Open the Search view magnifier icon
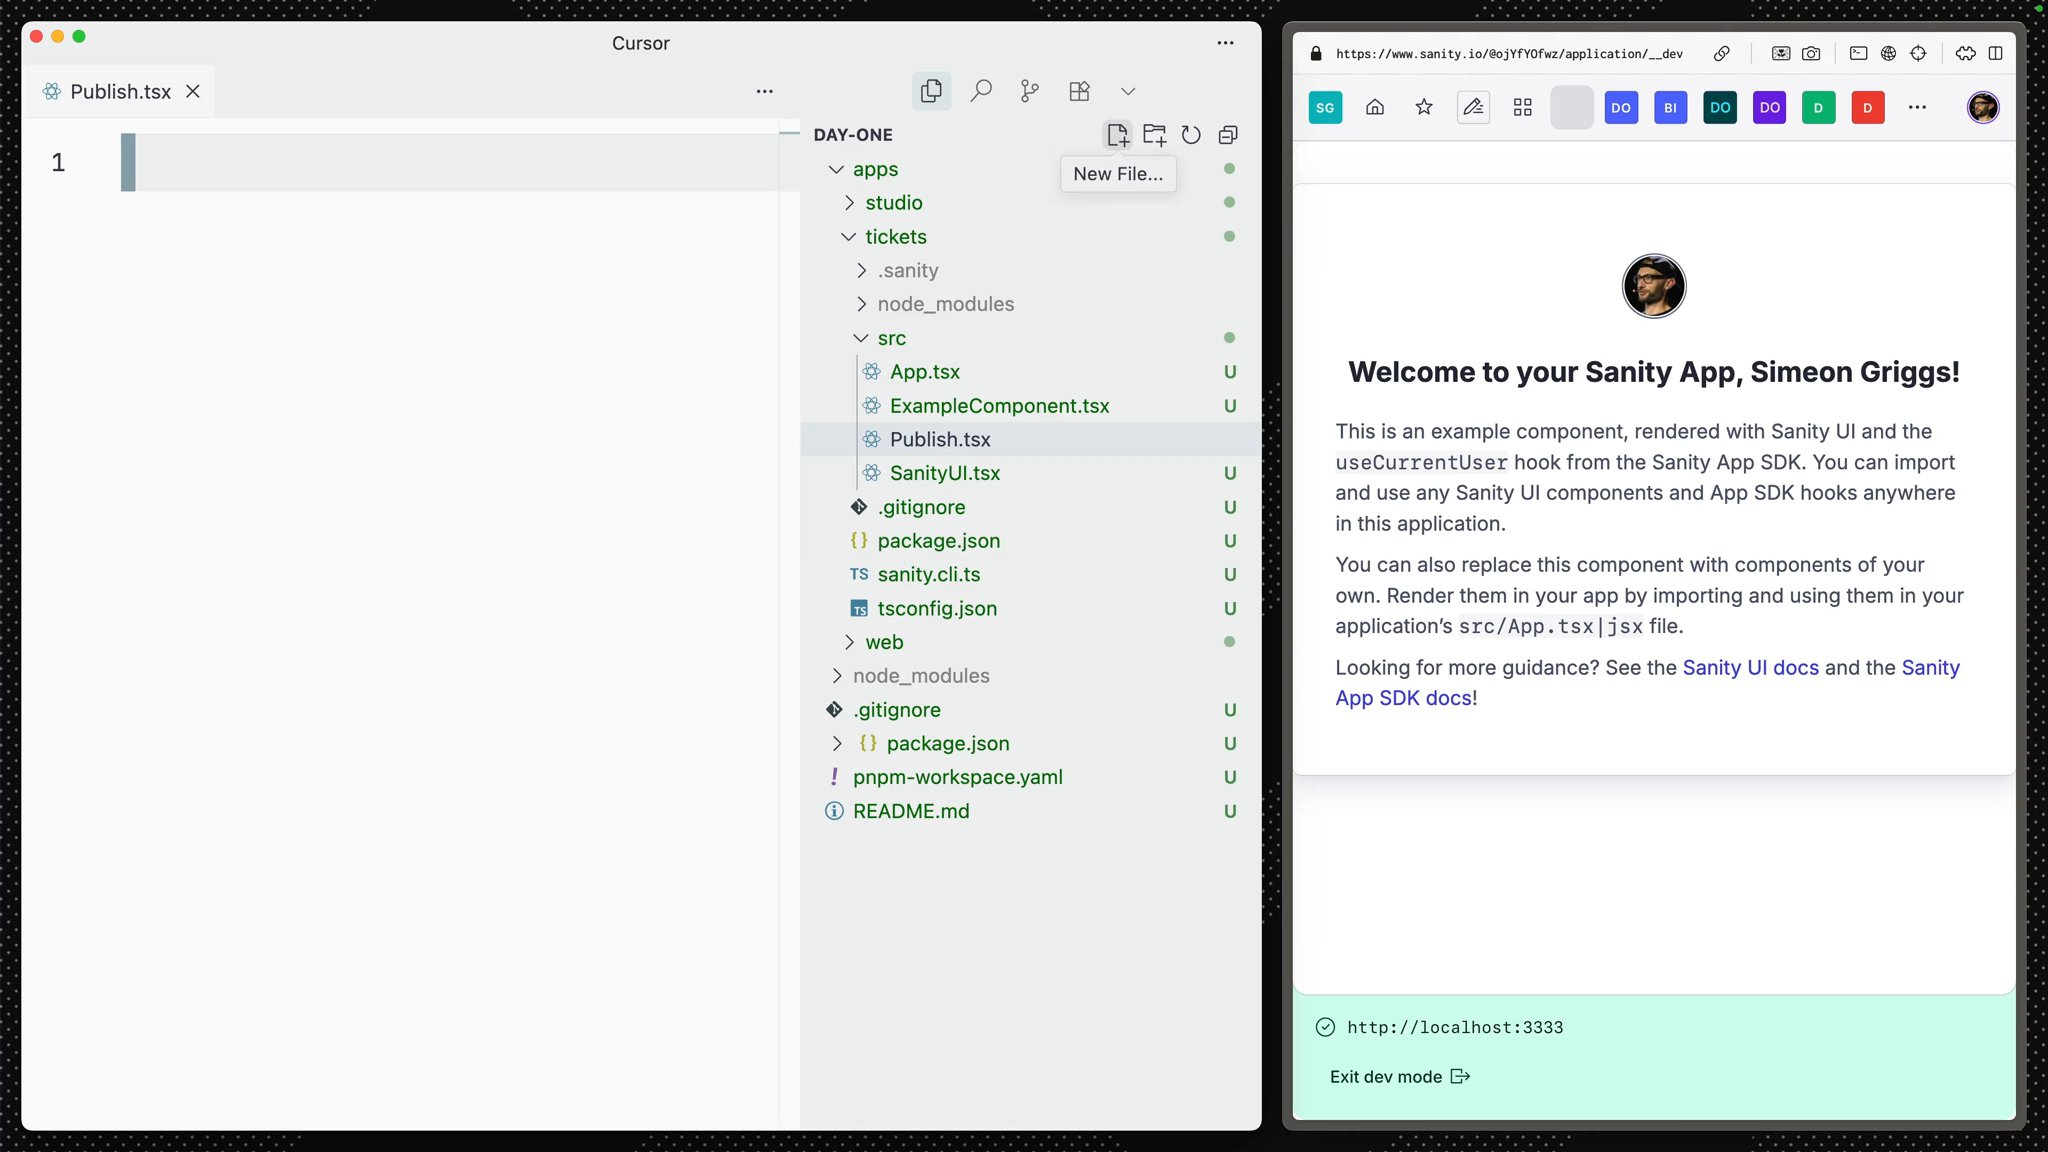Screen dimensions: 2048x1152 coord(981,91)
